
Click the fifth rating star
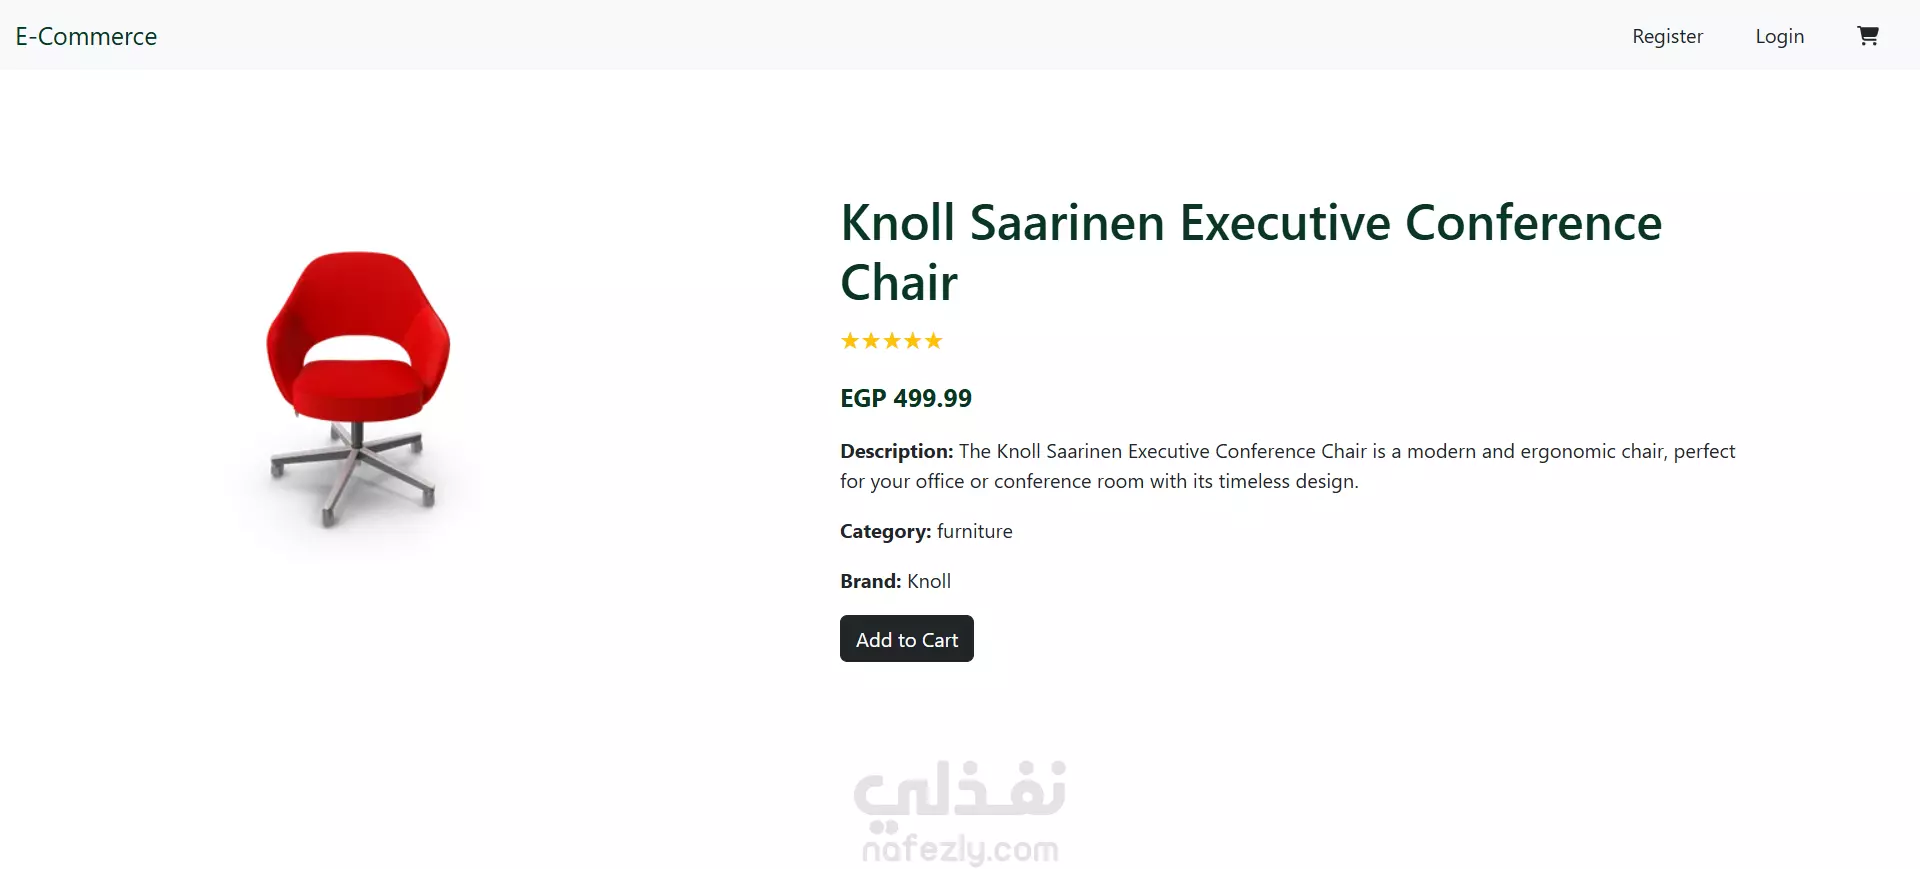tap(934, 341)
